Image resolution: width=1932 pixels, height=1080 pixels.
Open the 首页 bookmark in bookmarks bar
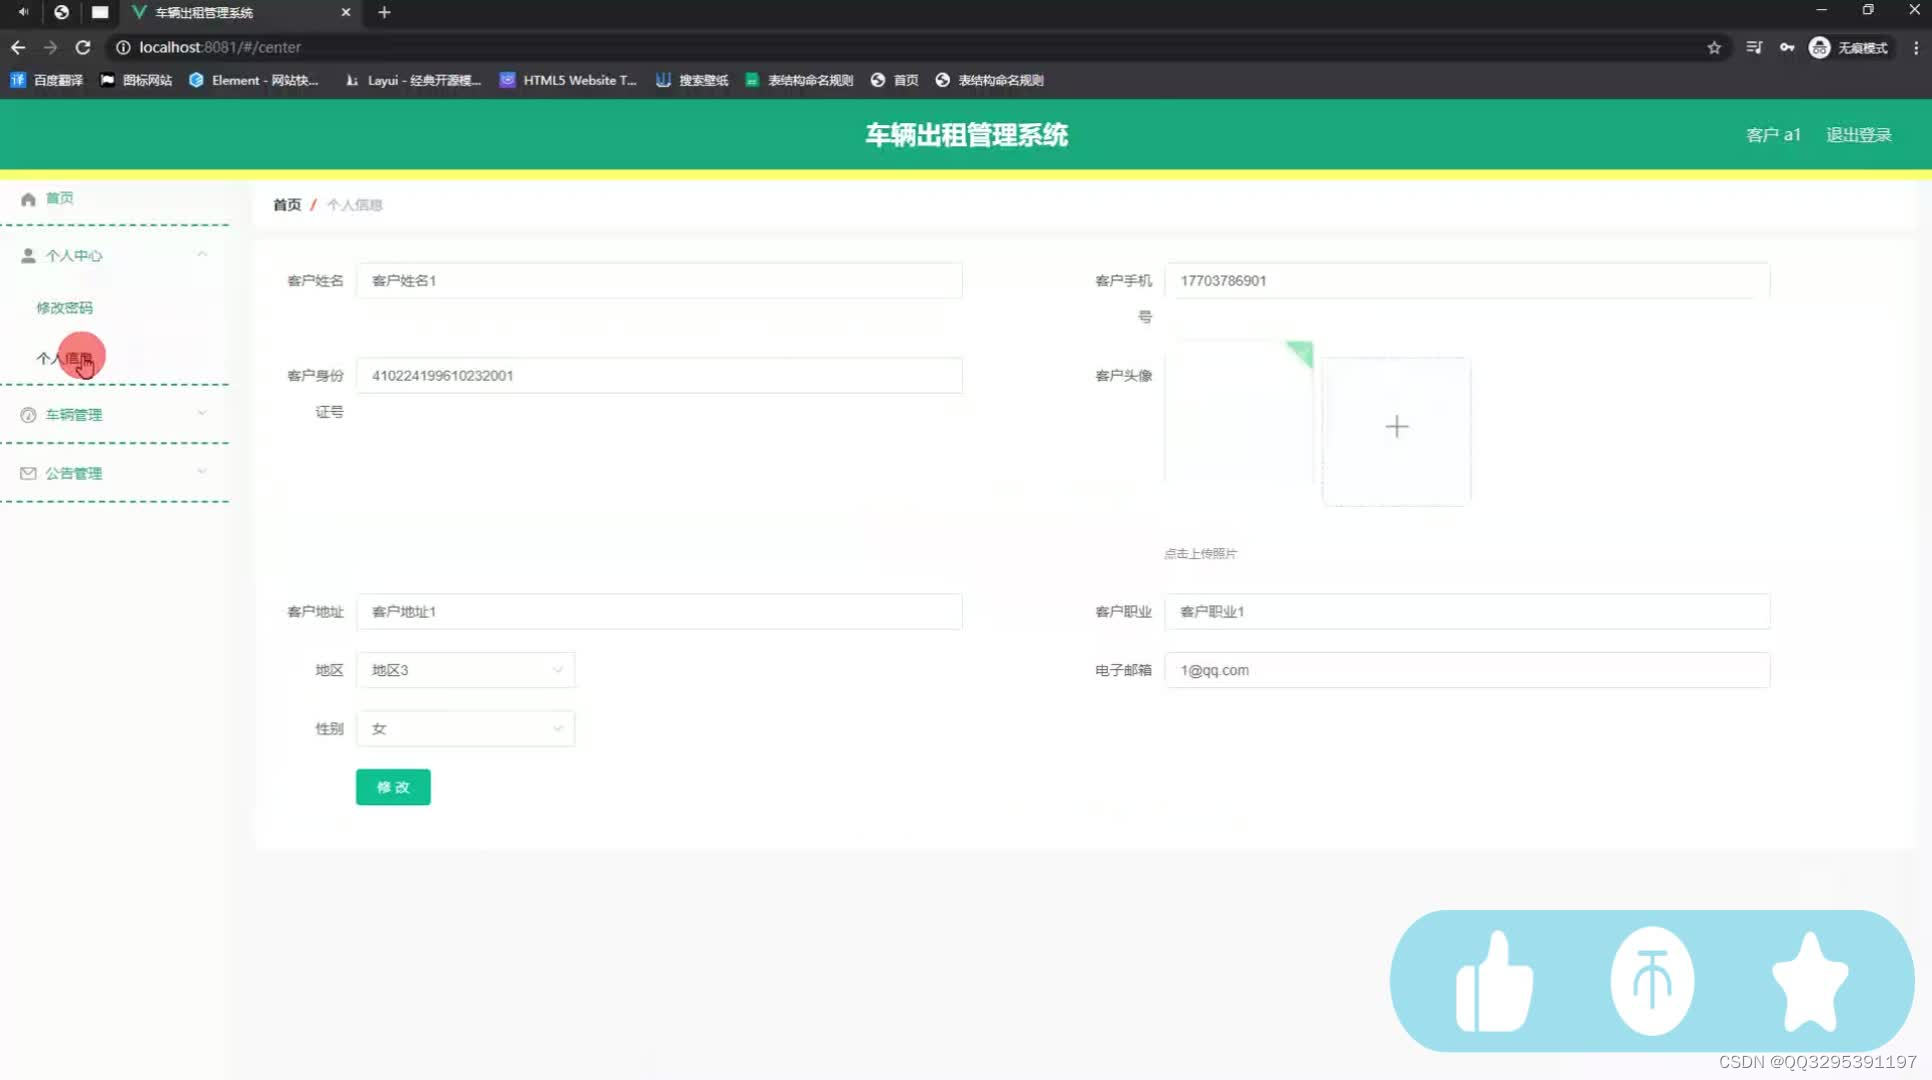895,80
